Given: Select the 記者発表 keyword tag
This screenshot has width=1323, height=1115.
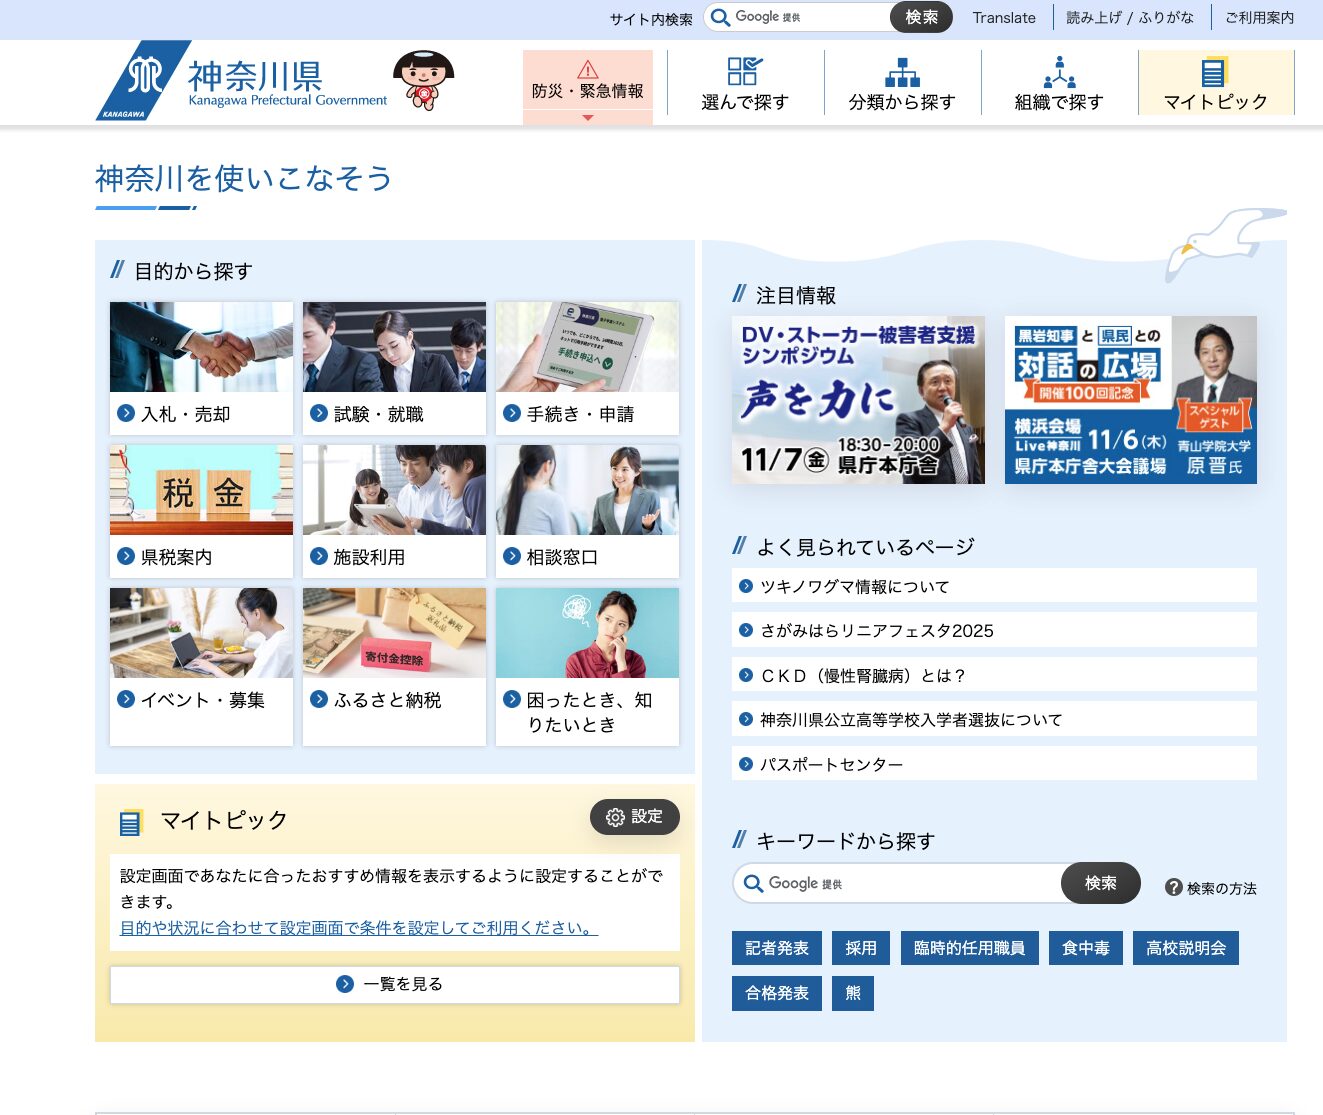Looking at the screenshot, I should (x=777, y=948).
